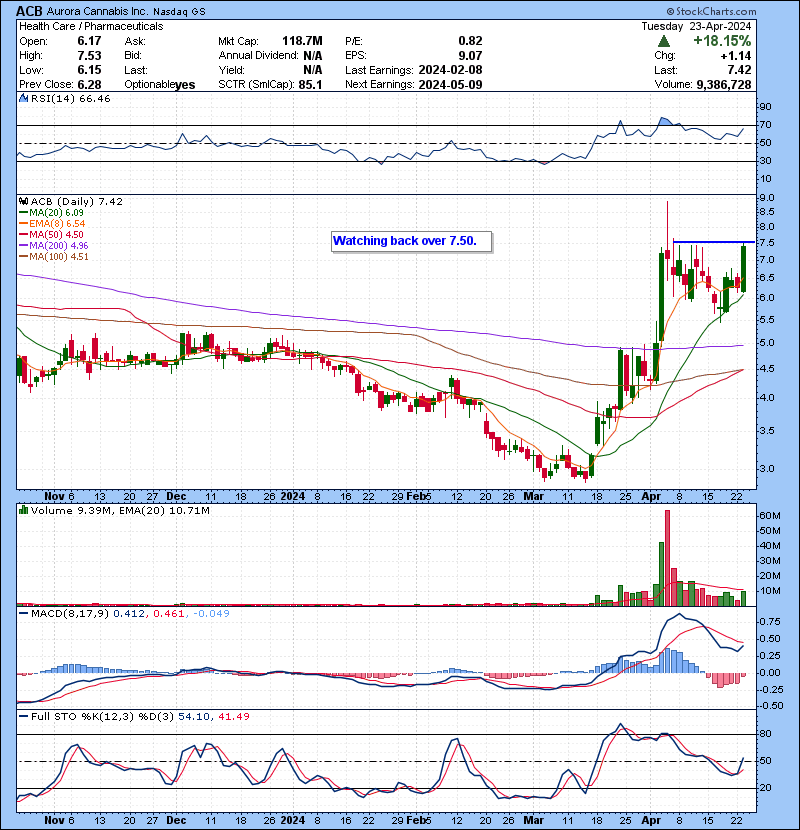Image resolution: width=800 pixels, height=830 pixels.
Task: Click the Prev Close 6.28 value
Action: pos(89,85)
